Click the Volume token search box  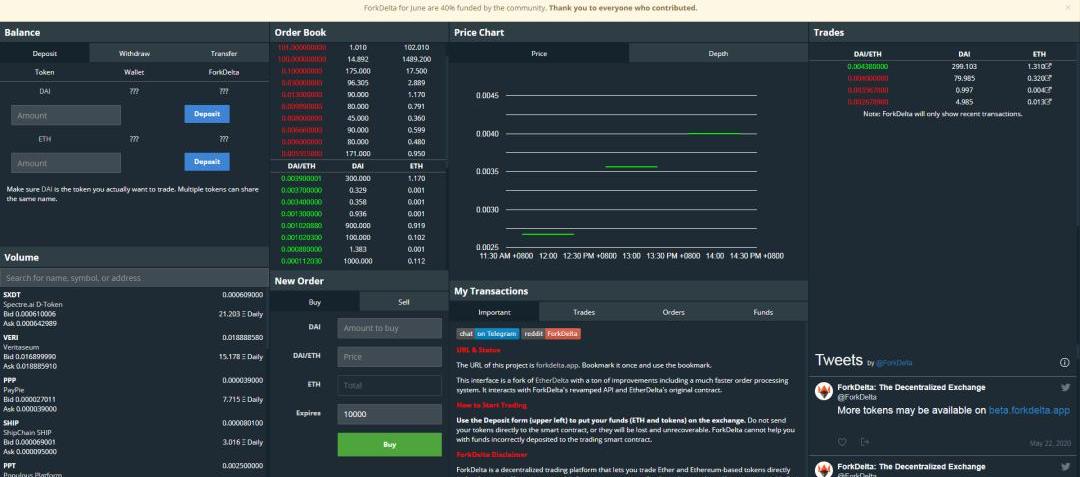[x=134, y=277]
